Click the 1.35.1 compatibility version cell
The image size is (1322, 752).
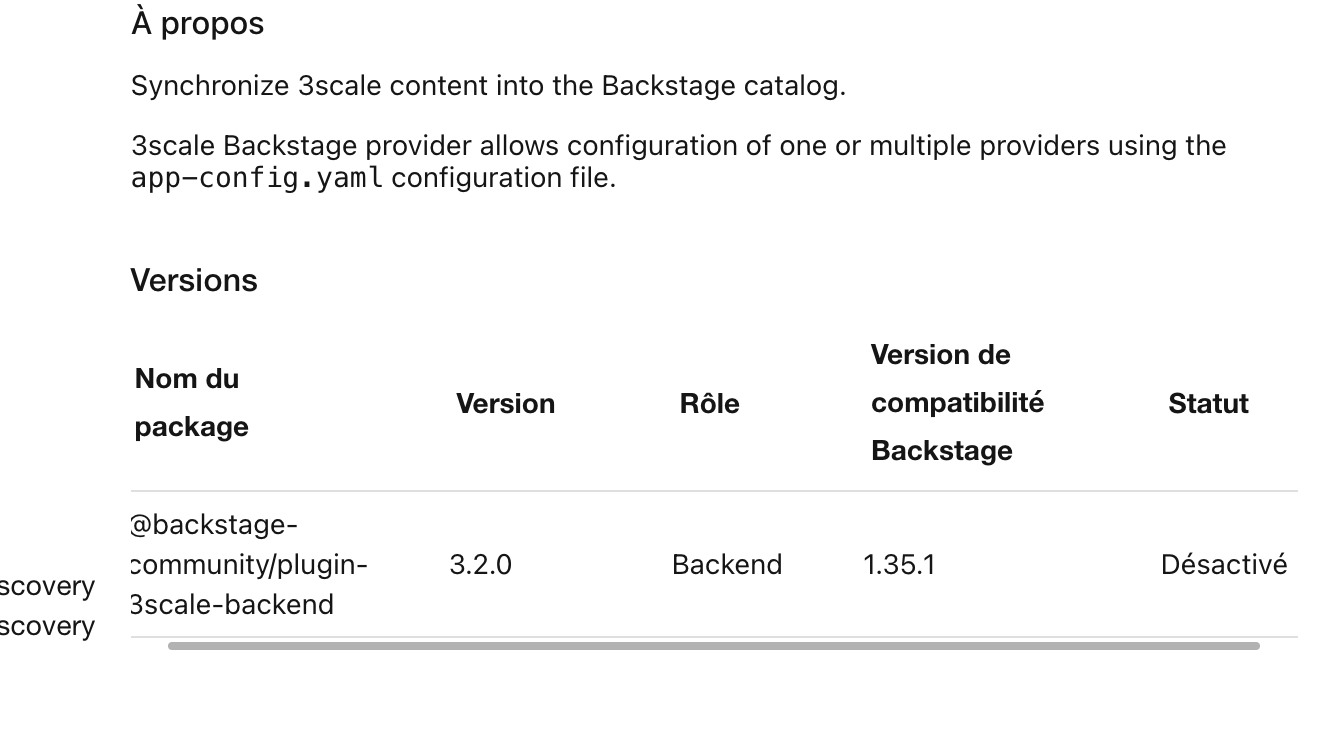point(899,565)
